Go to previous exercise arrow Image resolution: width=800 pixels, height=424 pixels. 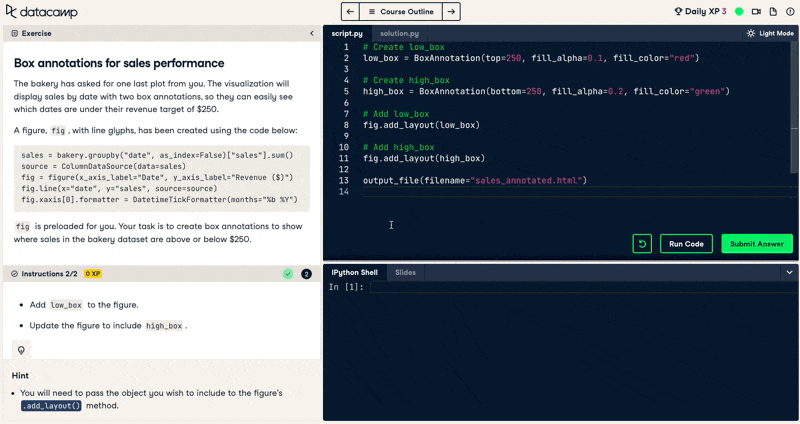click(350, 12)
